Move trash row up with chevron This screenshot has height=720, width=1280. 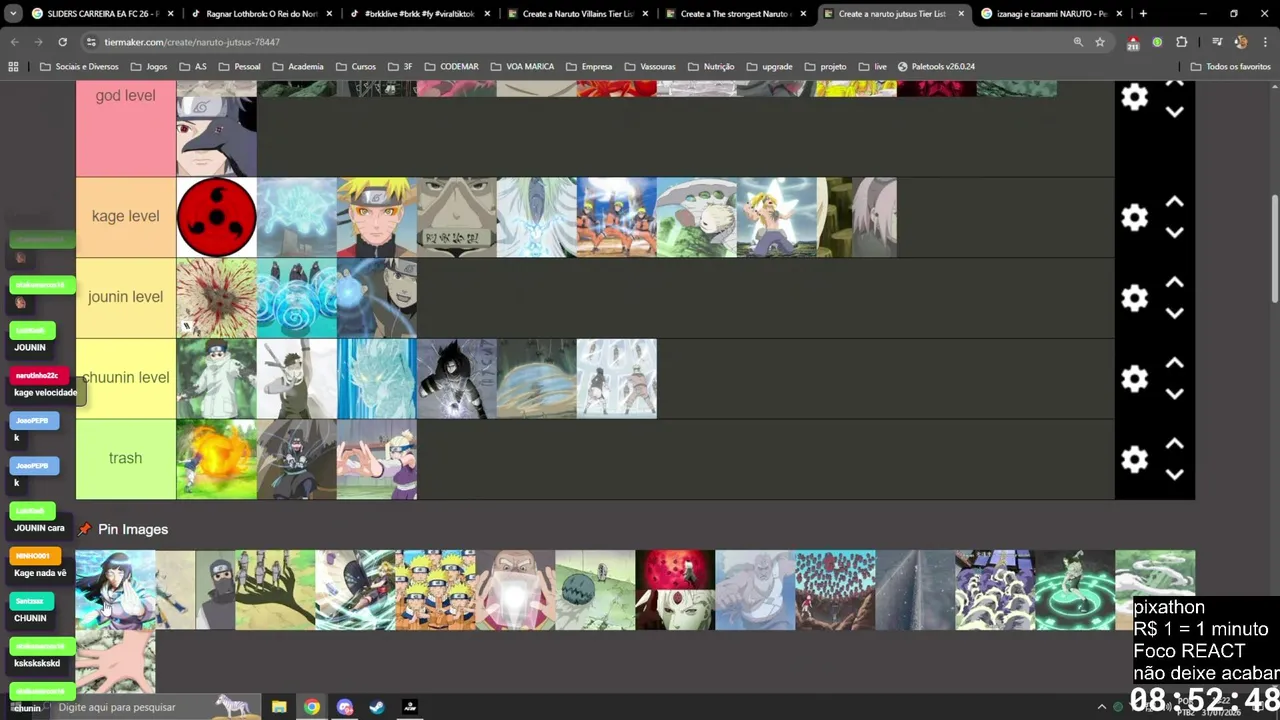[1175, 444]
